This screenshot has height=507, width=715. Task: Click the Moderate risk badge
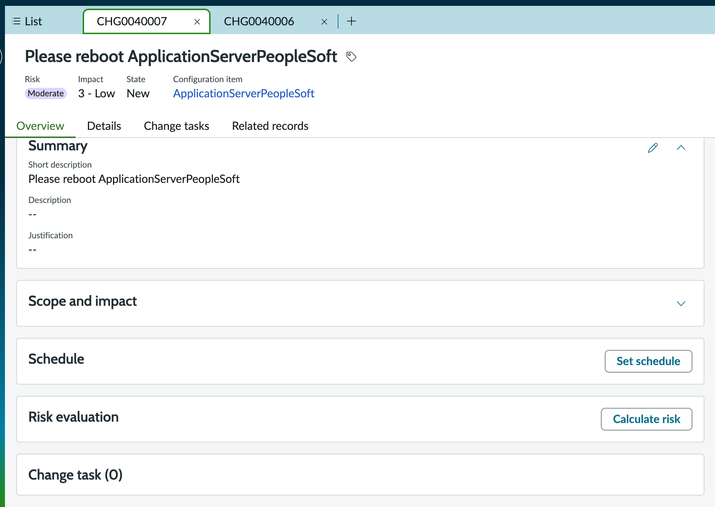[46, 94]
